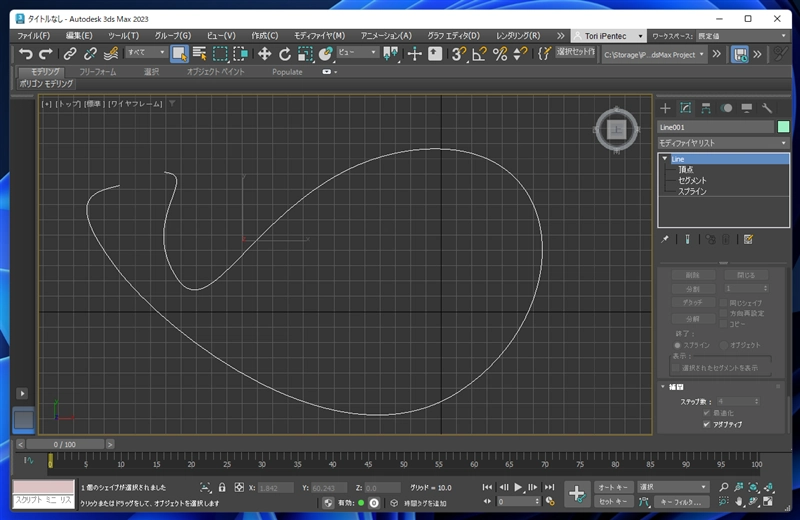Open the ビュー coordinate system dropdown

[x=357, y=52]
